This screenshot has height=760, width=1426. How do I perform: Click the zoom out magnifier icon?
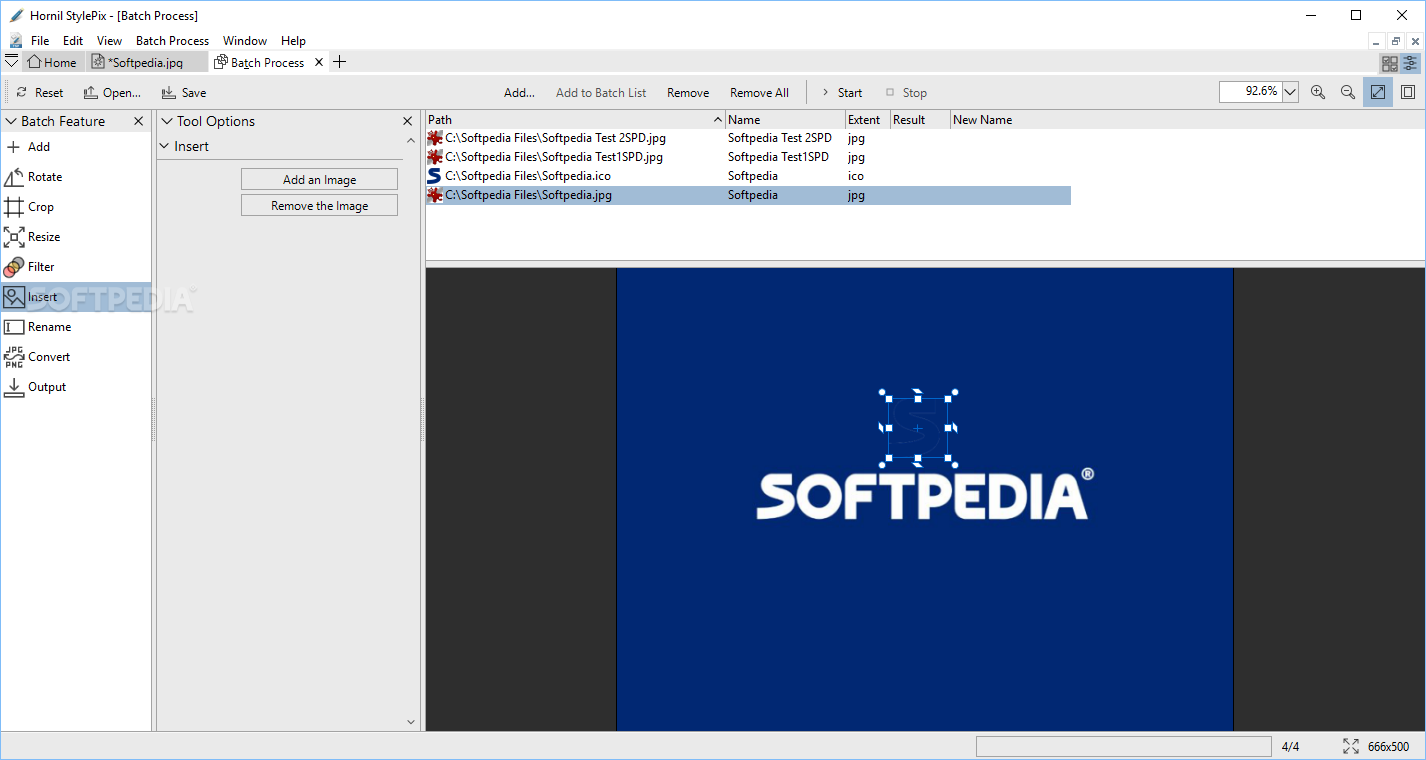1348,92
